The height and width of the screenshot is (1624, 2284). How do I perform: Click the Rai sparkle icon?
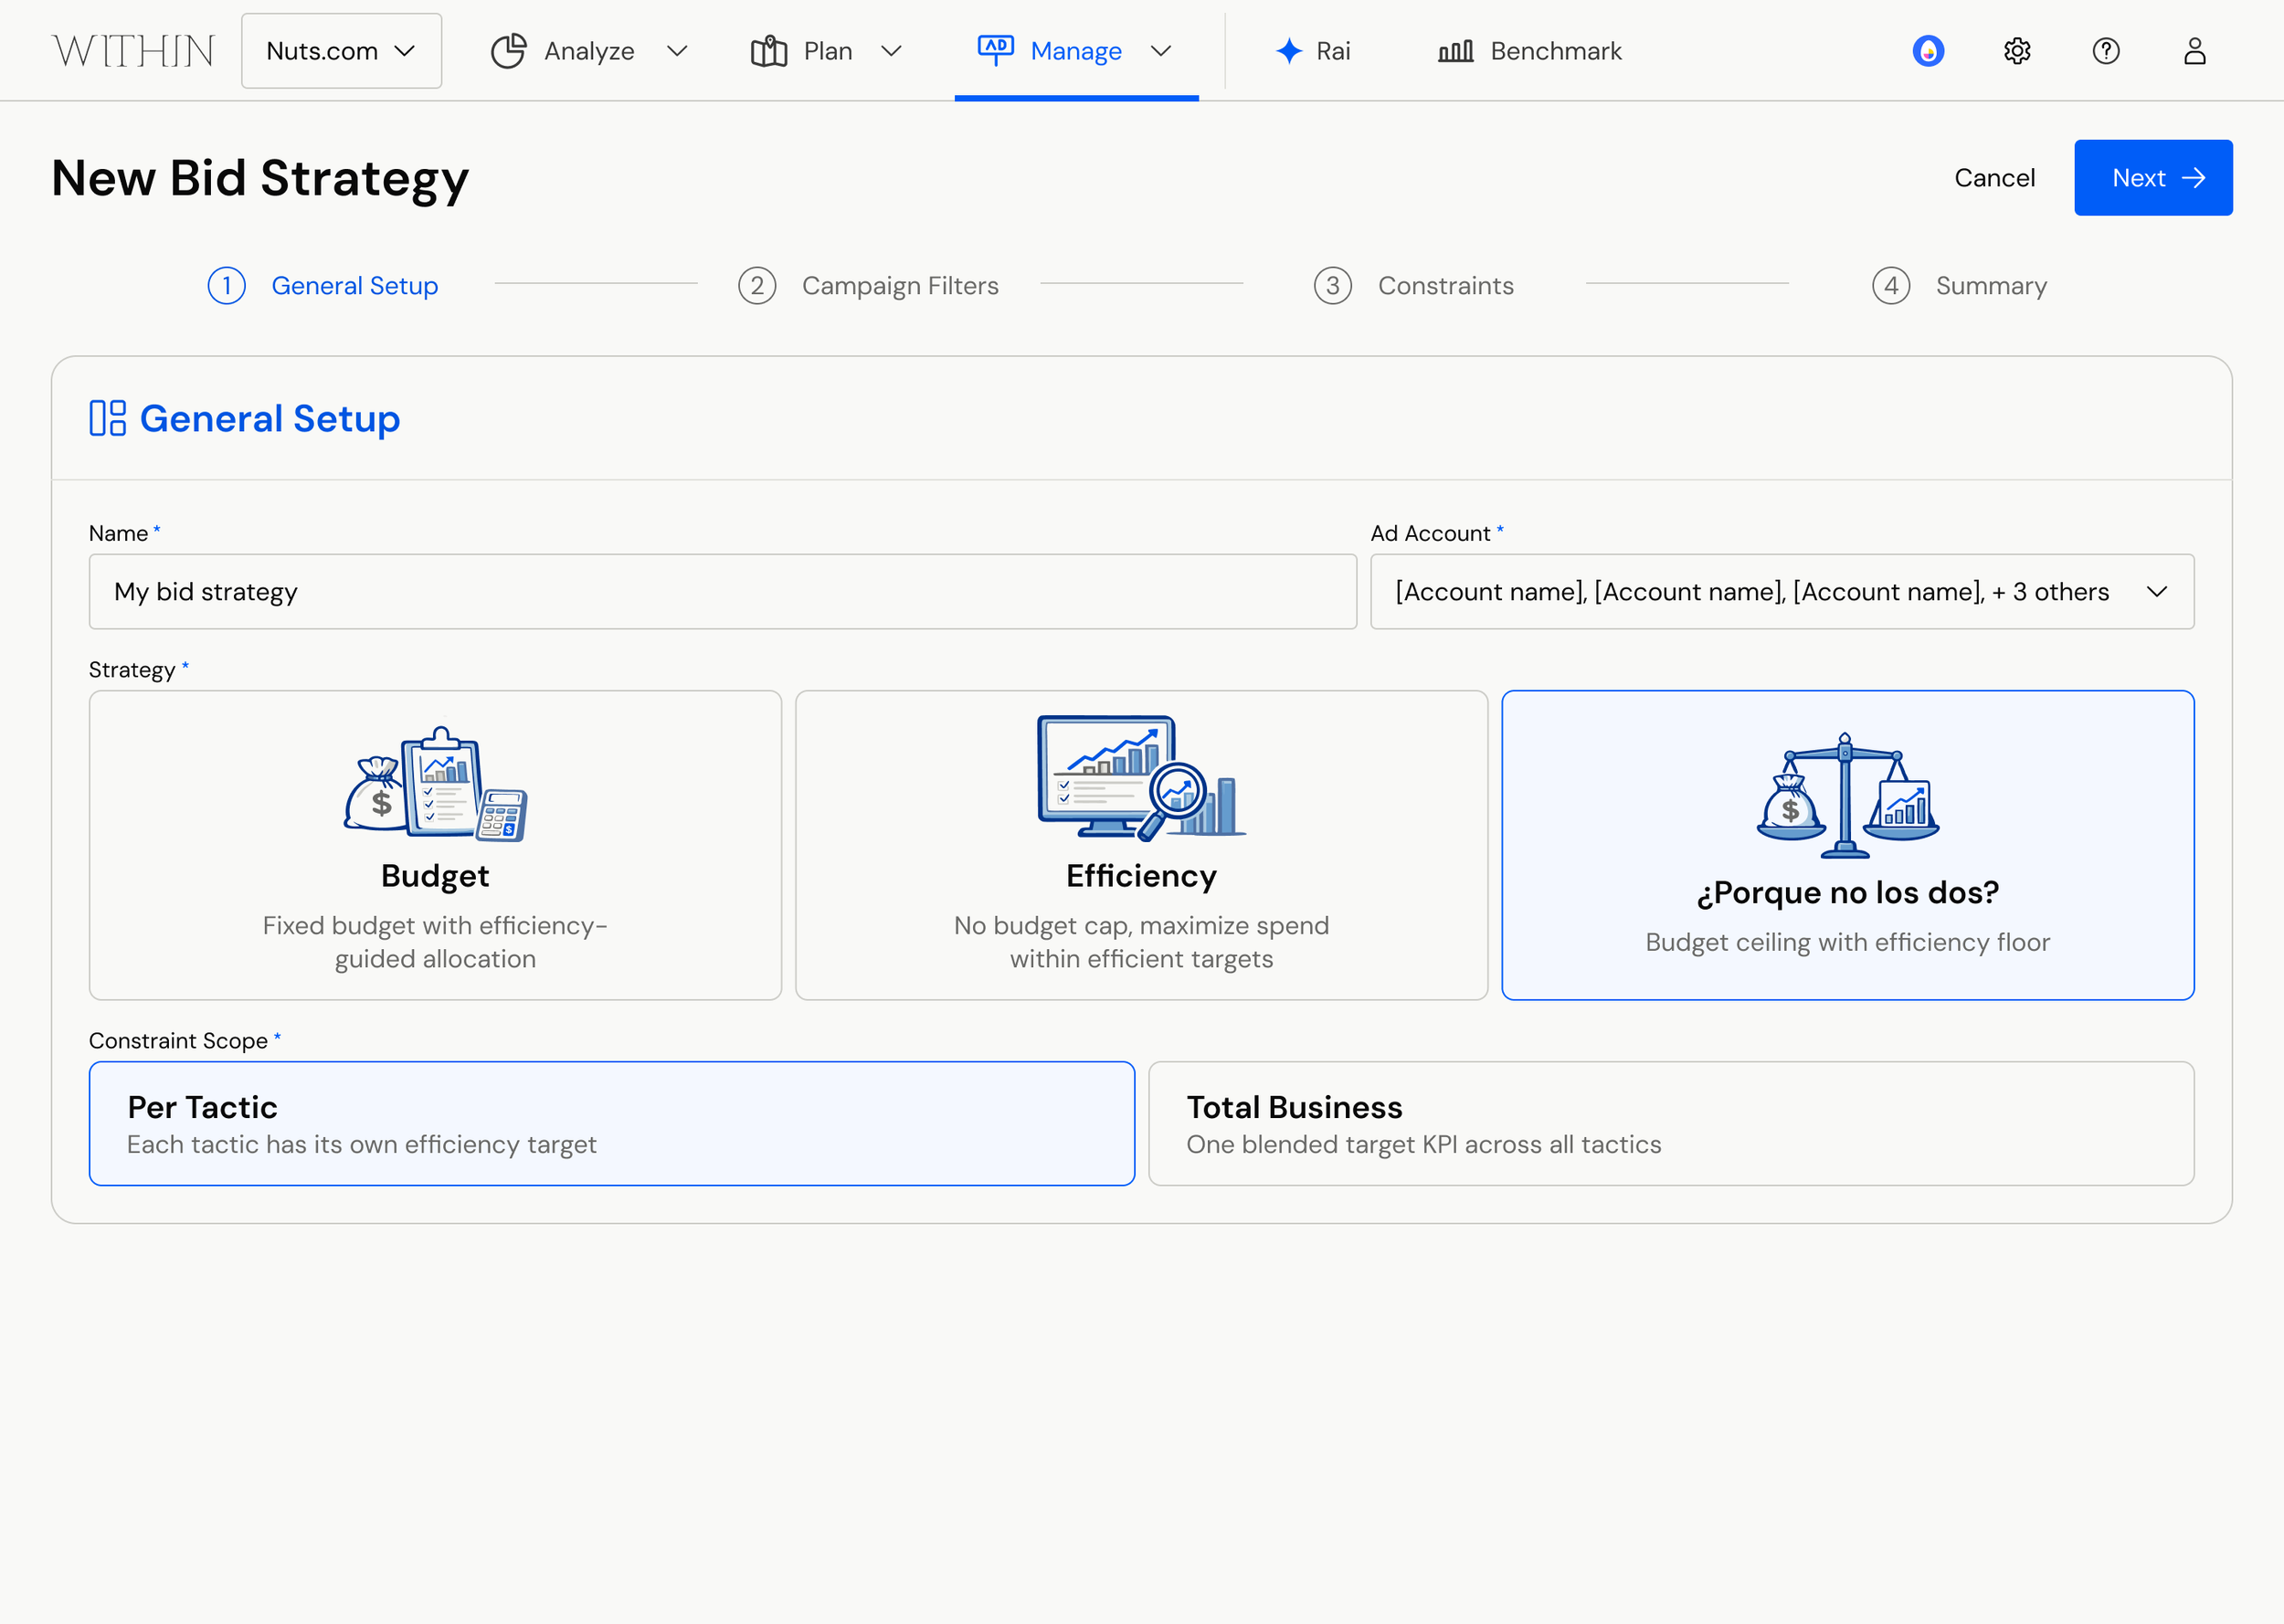click(x=1289, y=51)
